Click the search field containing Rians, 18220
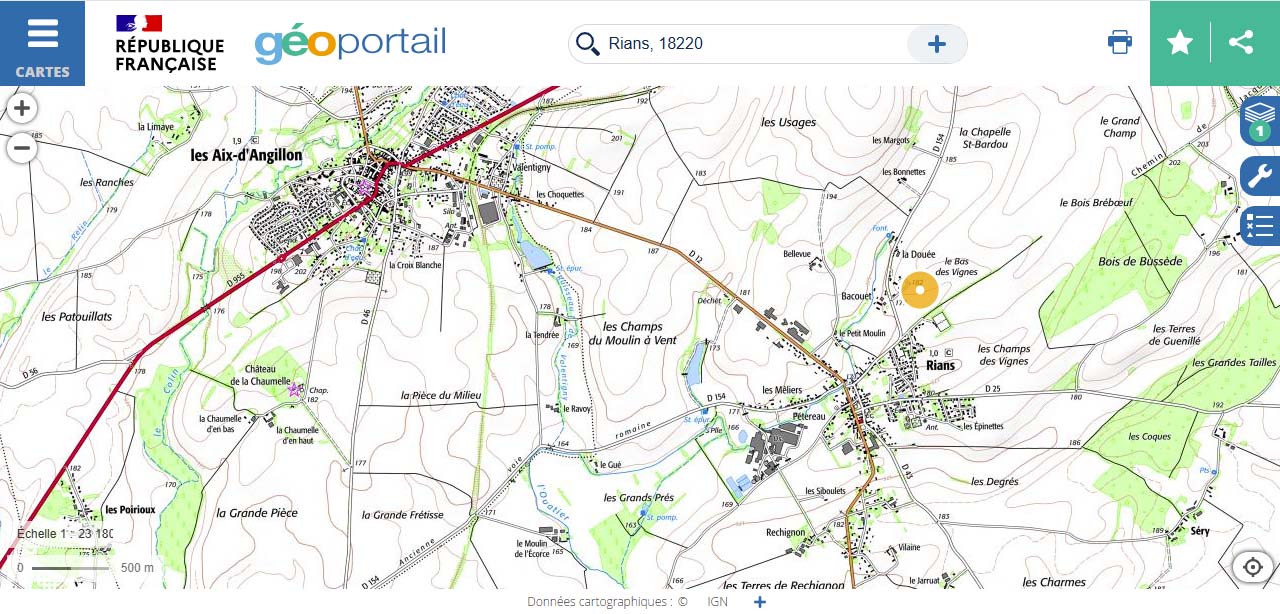Screen dimensions: 1280x614 750,44
